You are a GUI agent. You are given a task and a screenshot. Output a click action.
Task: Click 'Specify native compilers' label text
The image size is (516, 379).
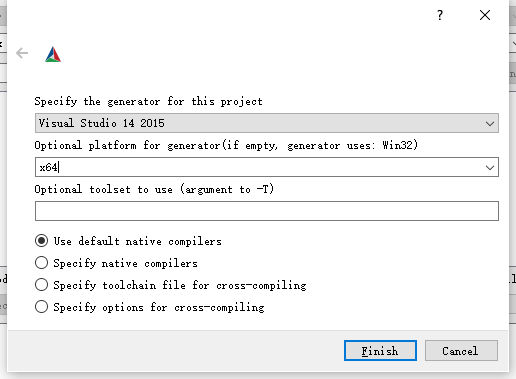pos(125,263)
